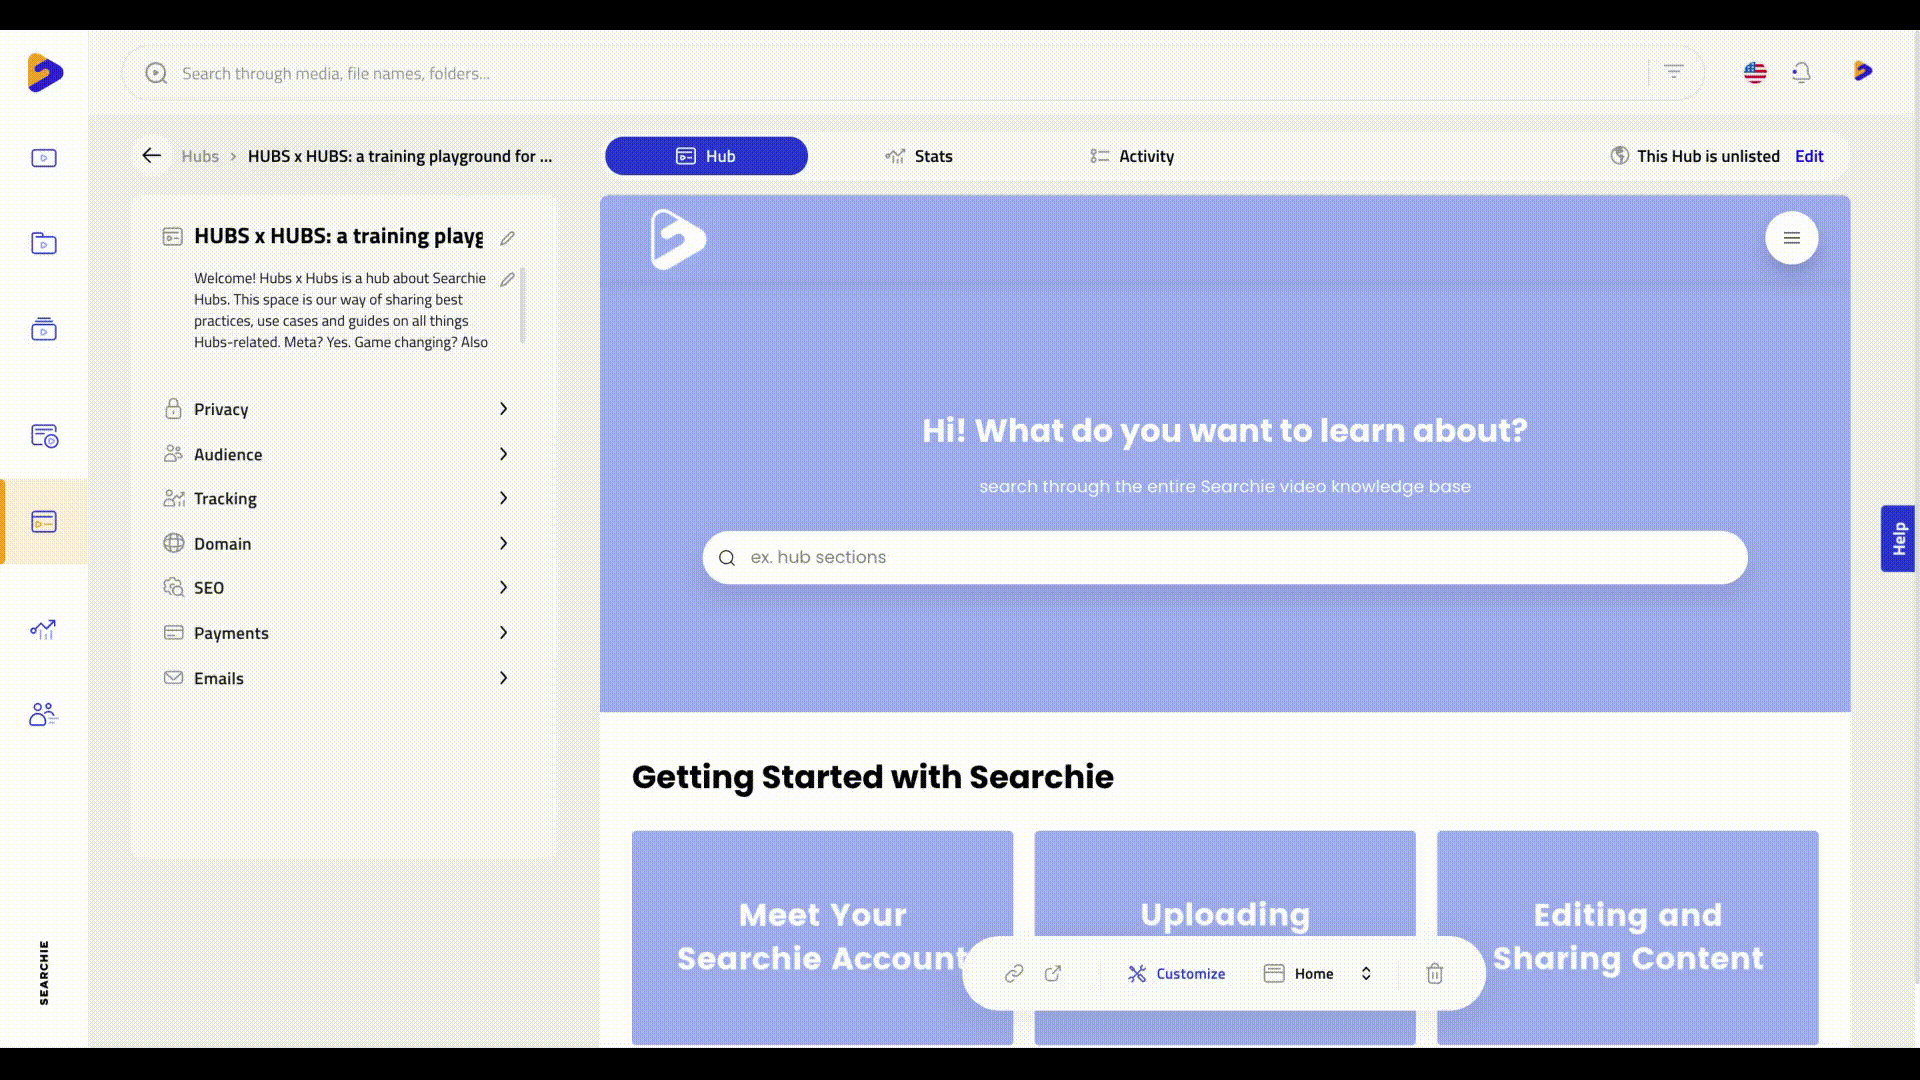This screenshot has height=1080, width=1920.
Task: Open hub in new tab icon
Action: tap(1053, 973)
